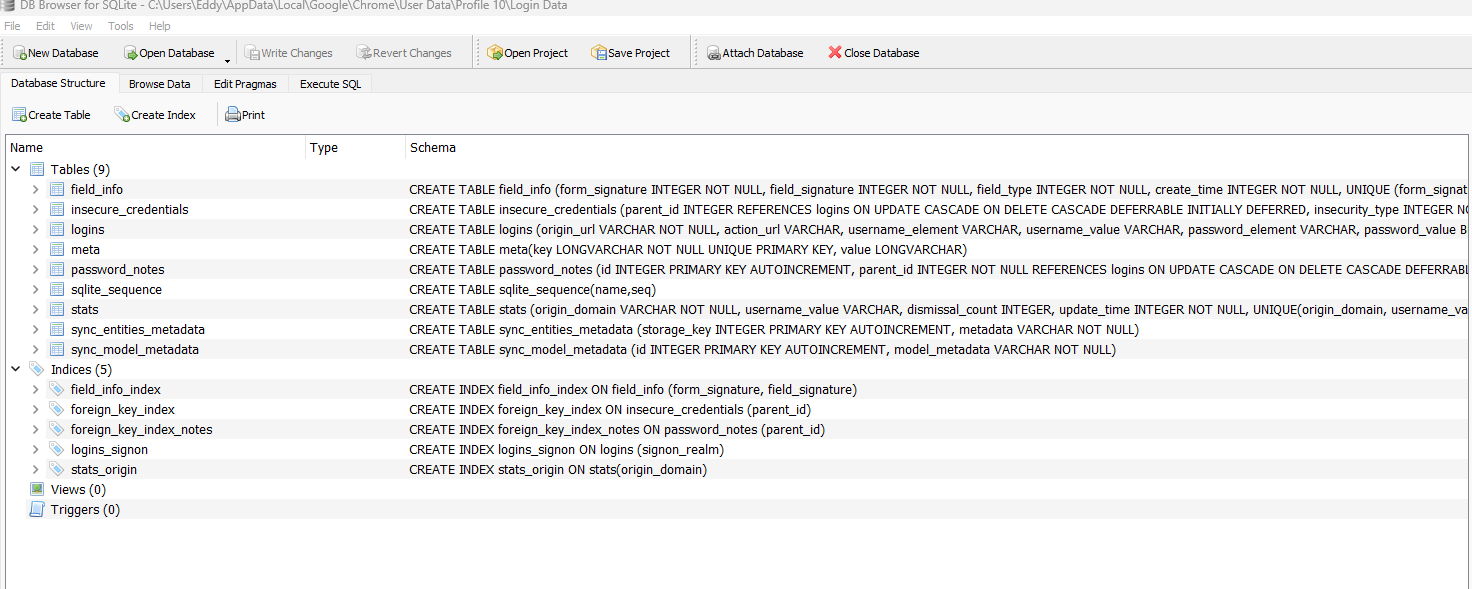The width and height of the screenshot is (1472, 589).
Task: Click the table icon next to insecure_credentials
Action: click(x=57, y=209)
